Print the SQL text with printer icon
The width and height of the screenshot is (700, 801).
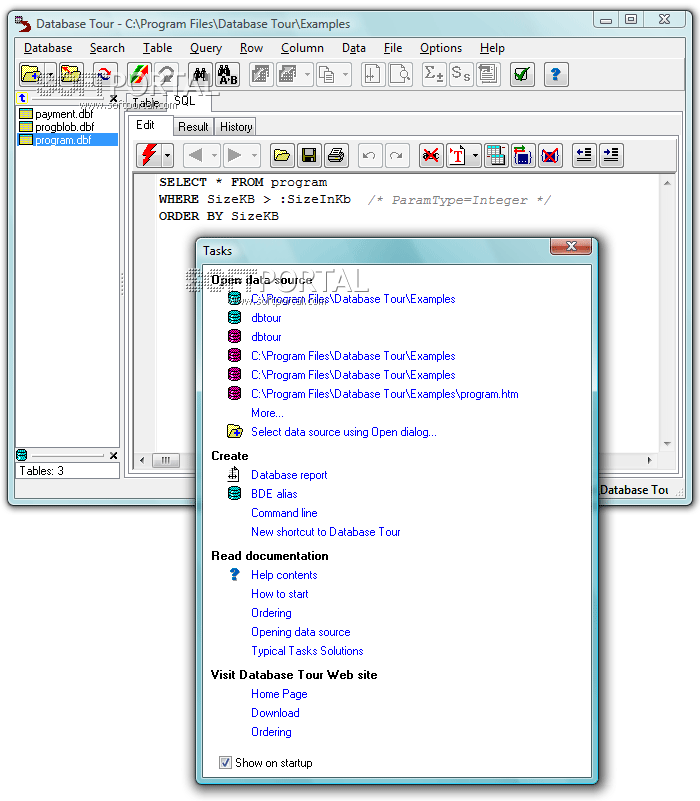coord(336,155)
